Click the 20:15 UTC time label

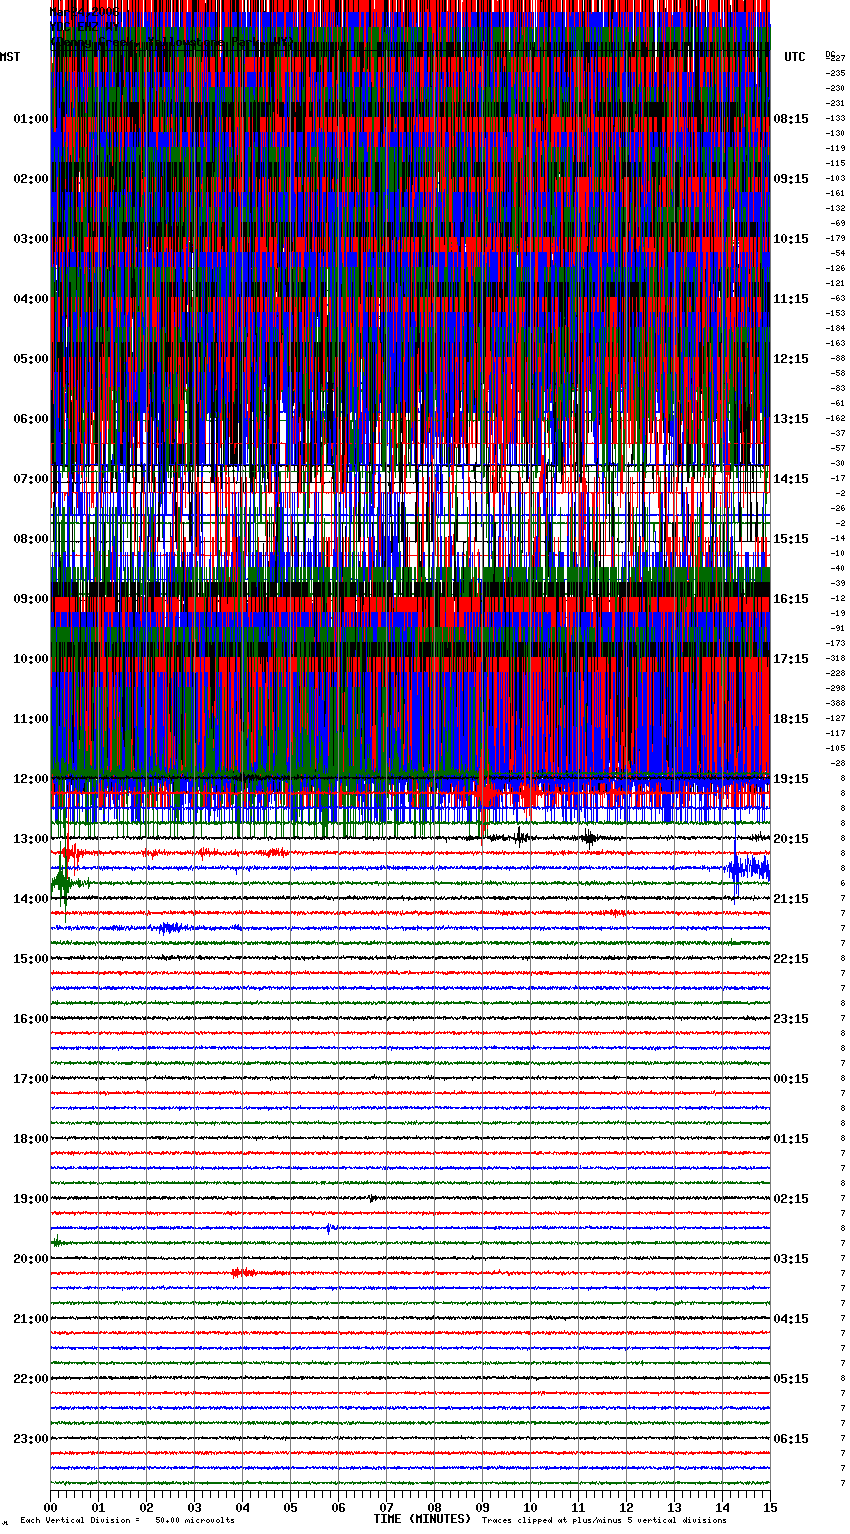pyautogui.click(x=791, y=839)
